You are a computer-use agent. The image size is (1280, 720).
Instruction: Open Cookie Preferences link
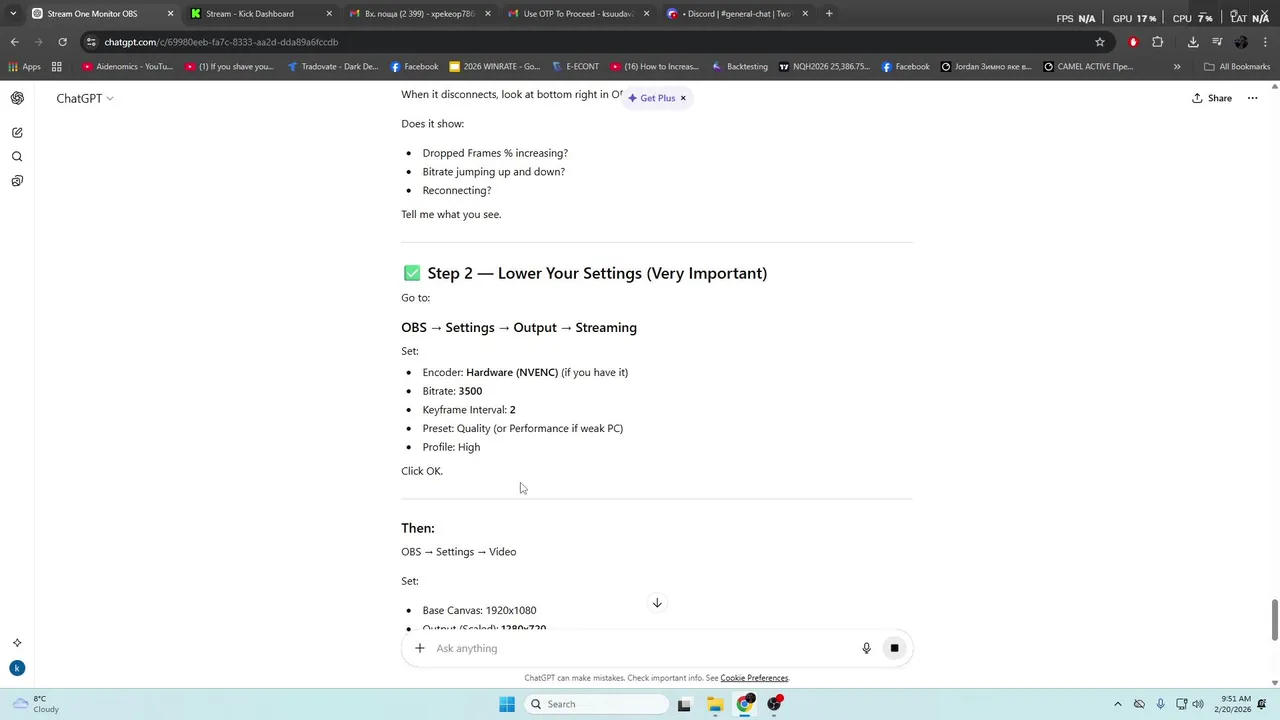coord(754,678)
